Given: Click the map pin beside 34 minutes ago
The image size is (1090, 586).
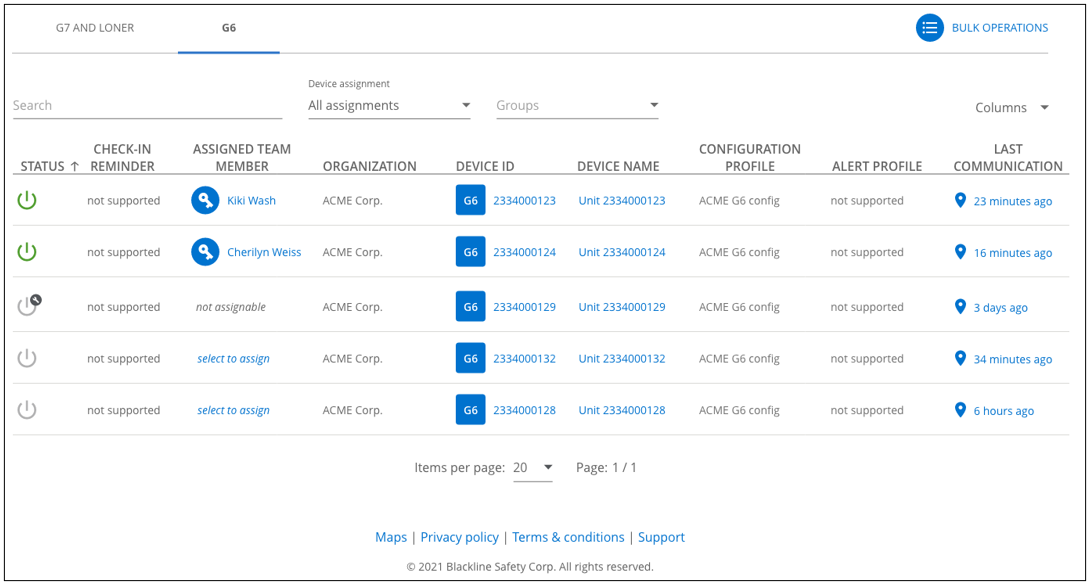Looking at the screenshot, I should pos(961,357).
